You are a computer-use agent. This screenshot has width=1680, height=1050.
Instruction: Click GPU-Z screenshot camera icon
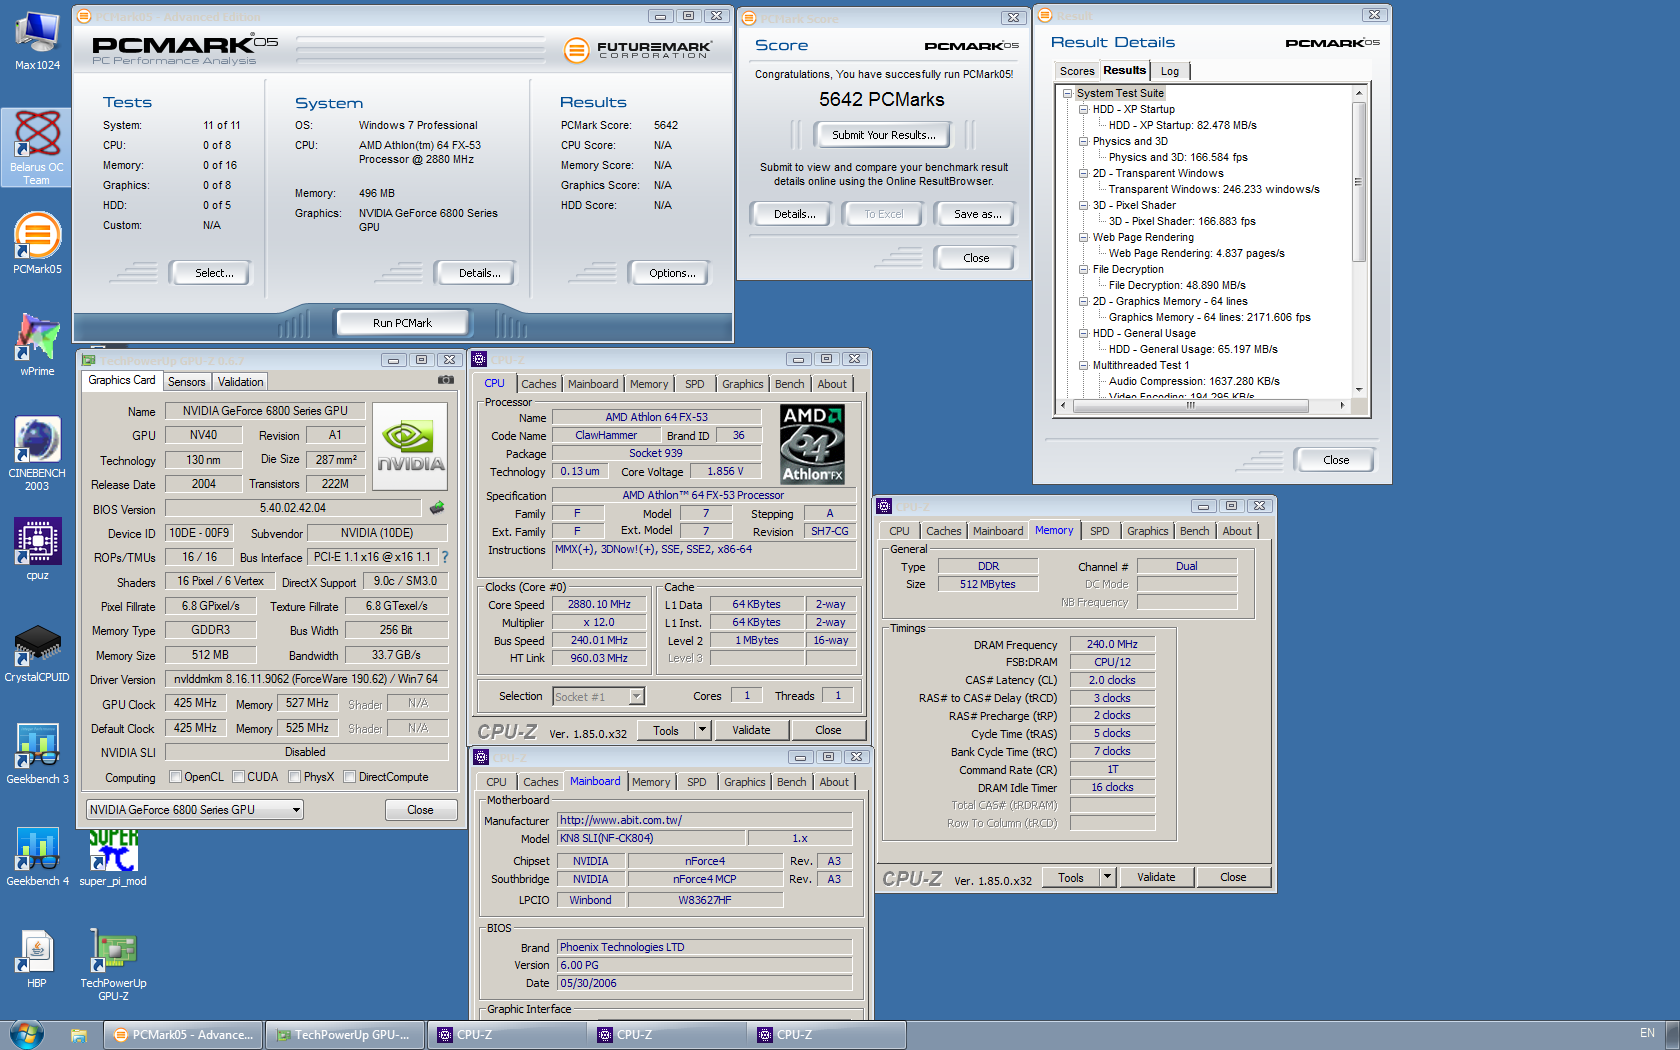click(x=446, y=380)
